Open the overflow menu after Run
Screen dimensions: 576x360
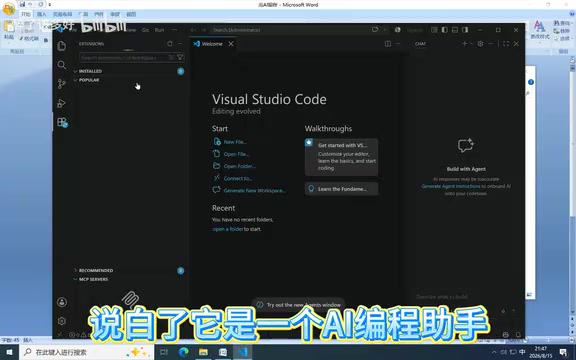pos(174,30)
